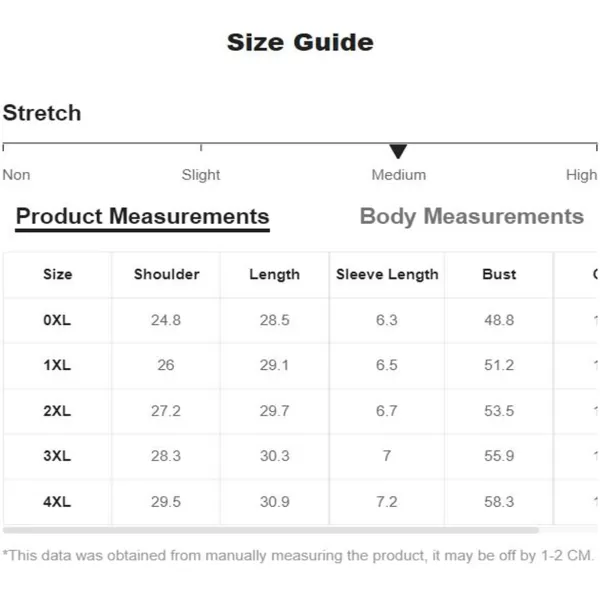
Task: Click the Slight stretch label
Action: point(201,175)
